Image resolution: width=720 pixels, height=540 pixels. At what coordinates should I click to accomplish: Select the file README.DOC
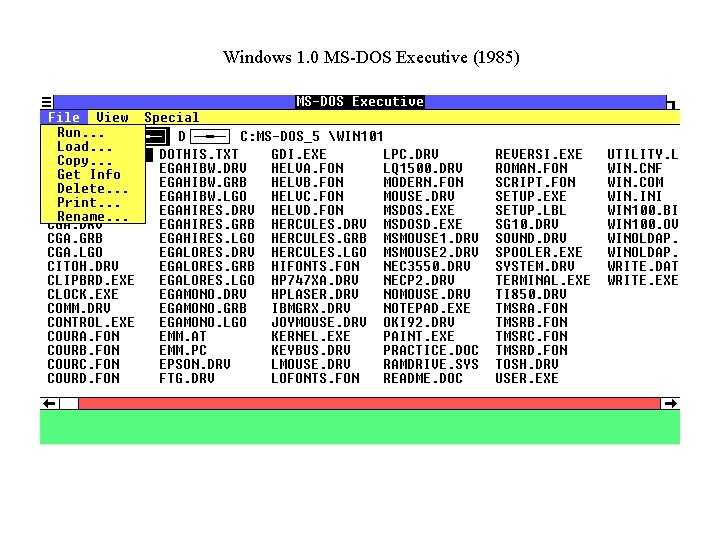pyautogui.click(x=423, y=378)
